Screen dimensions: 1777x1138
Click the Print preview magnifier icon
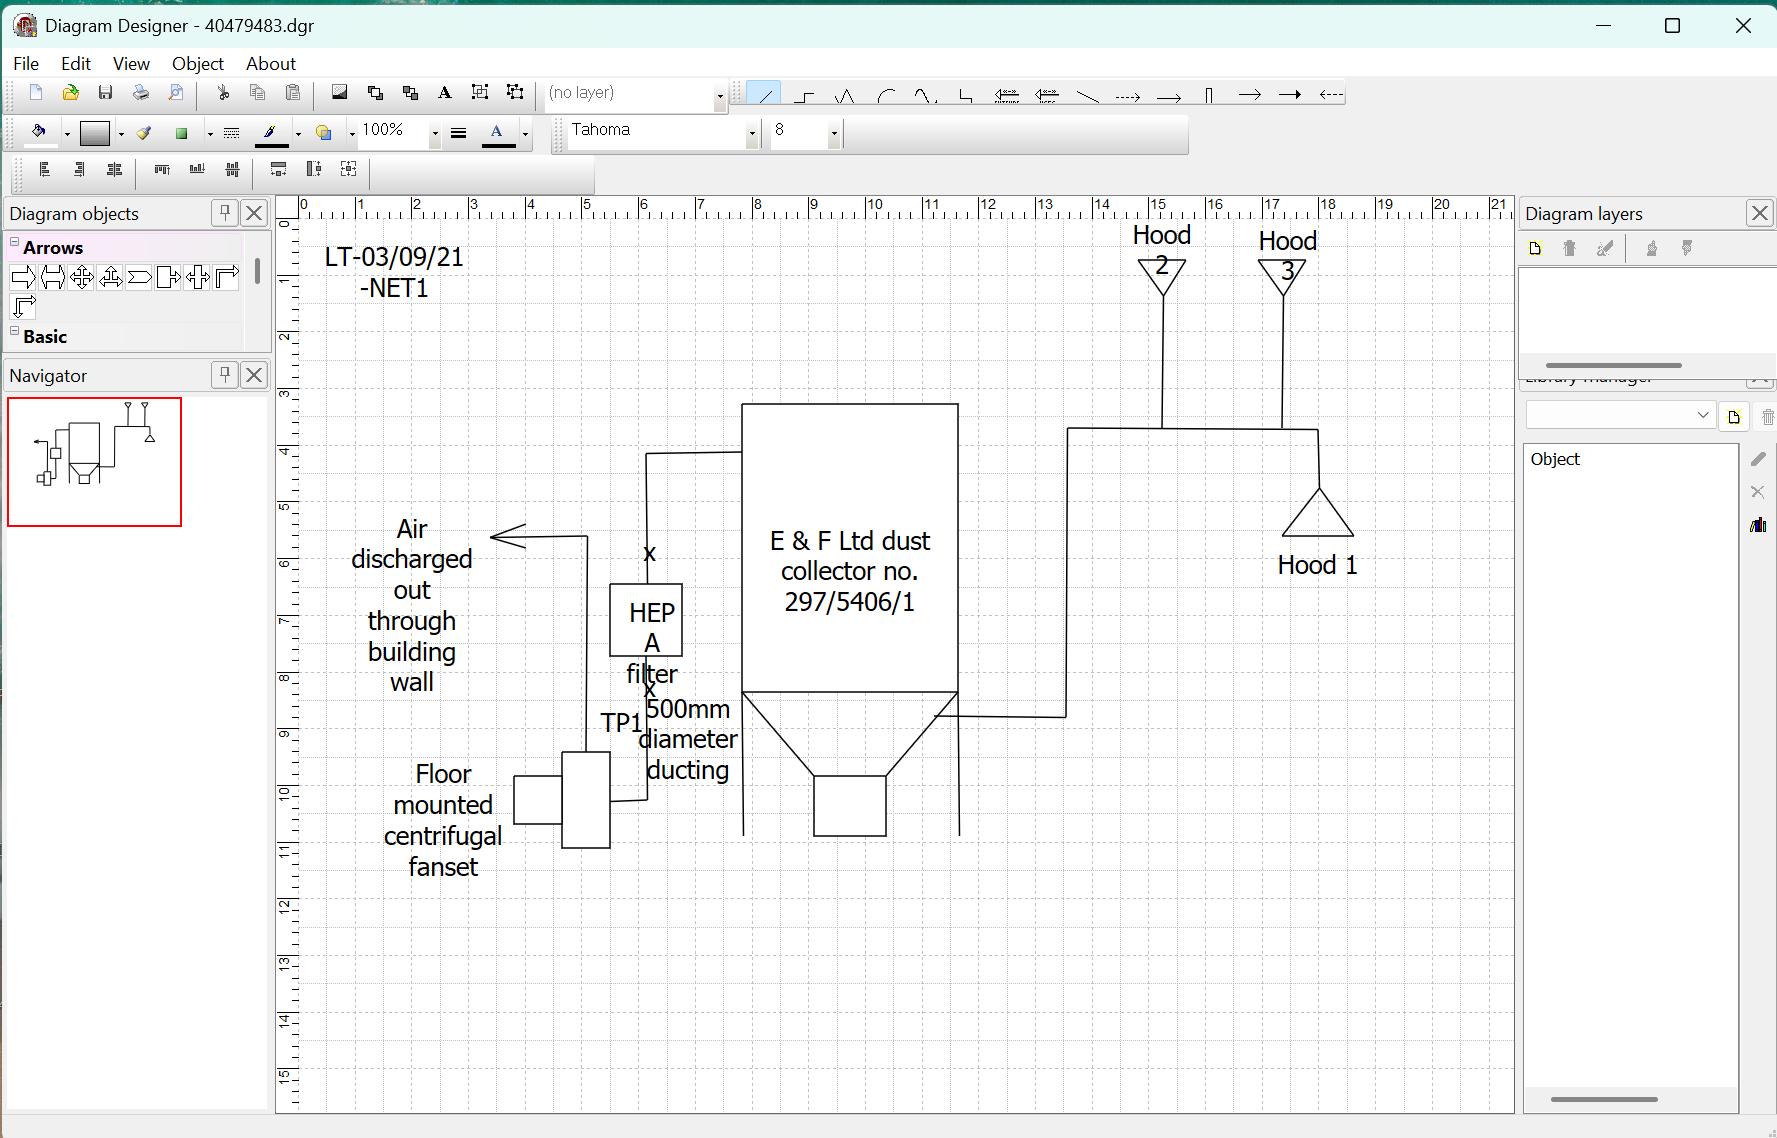pyautogui.click(x=176, y=93)
